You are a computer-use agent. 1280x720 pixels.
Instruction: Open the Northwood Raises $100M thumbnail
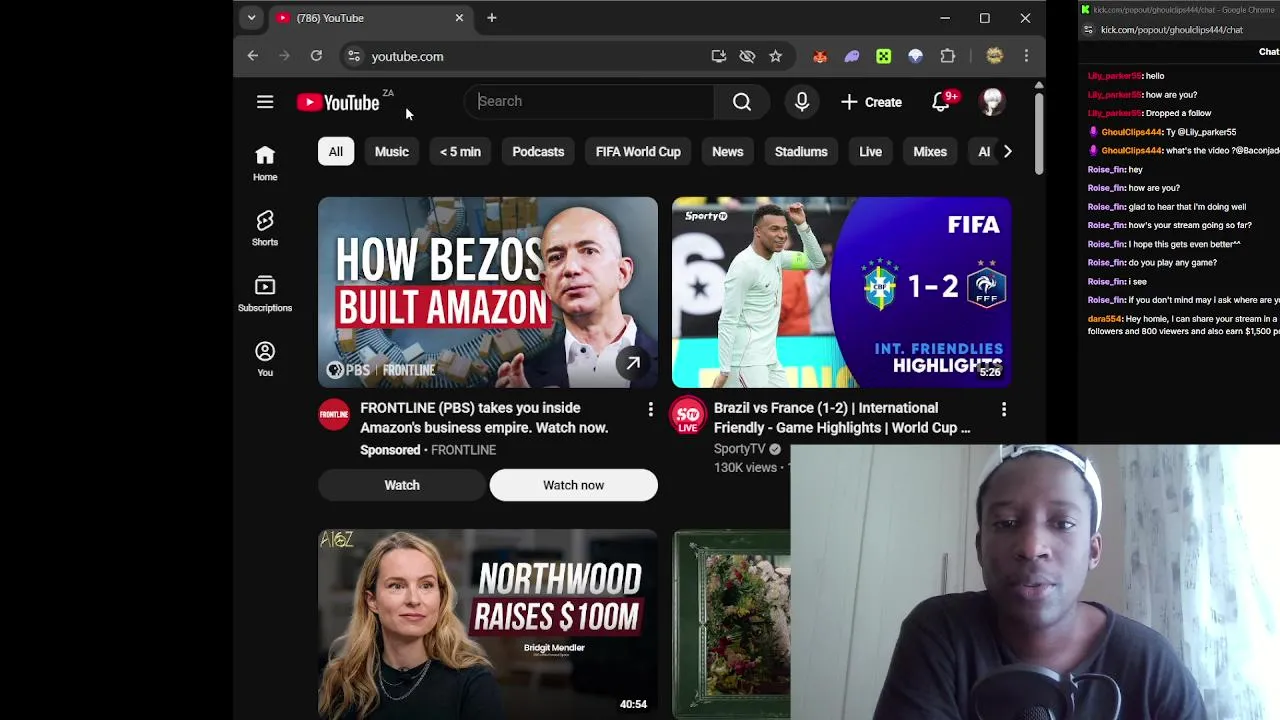(488, 624)
